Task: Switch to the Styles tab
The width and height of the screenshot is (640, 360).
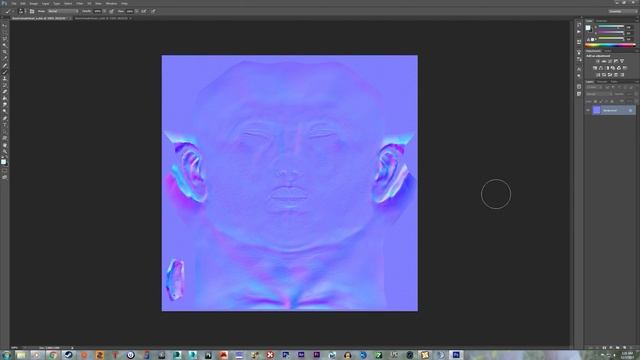Action: click(609, 51)
